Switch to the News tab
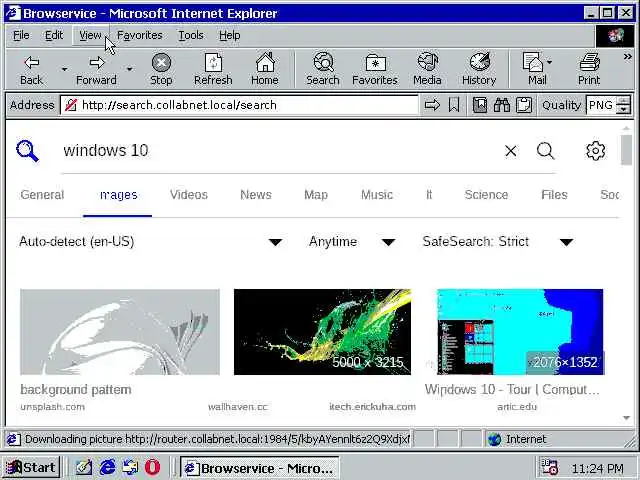This screenshot has width=640, height=480. point(256,195)
